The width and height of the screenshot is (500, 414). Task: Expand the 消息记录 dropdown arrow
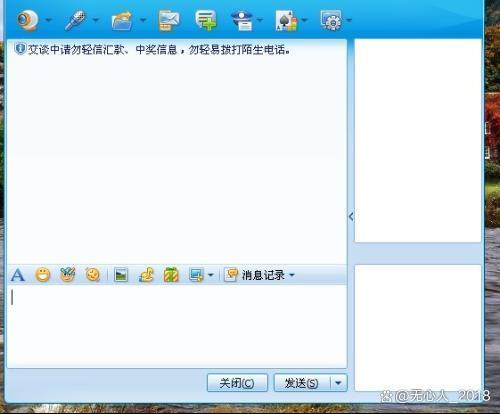292,275
